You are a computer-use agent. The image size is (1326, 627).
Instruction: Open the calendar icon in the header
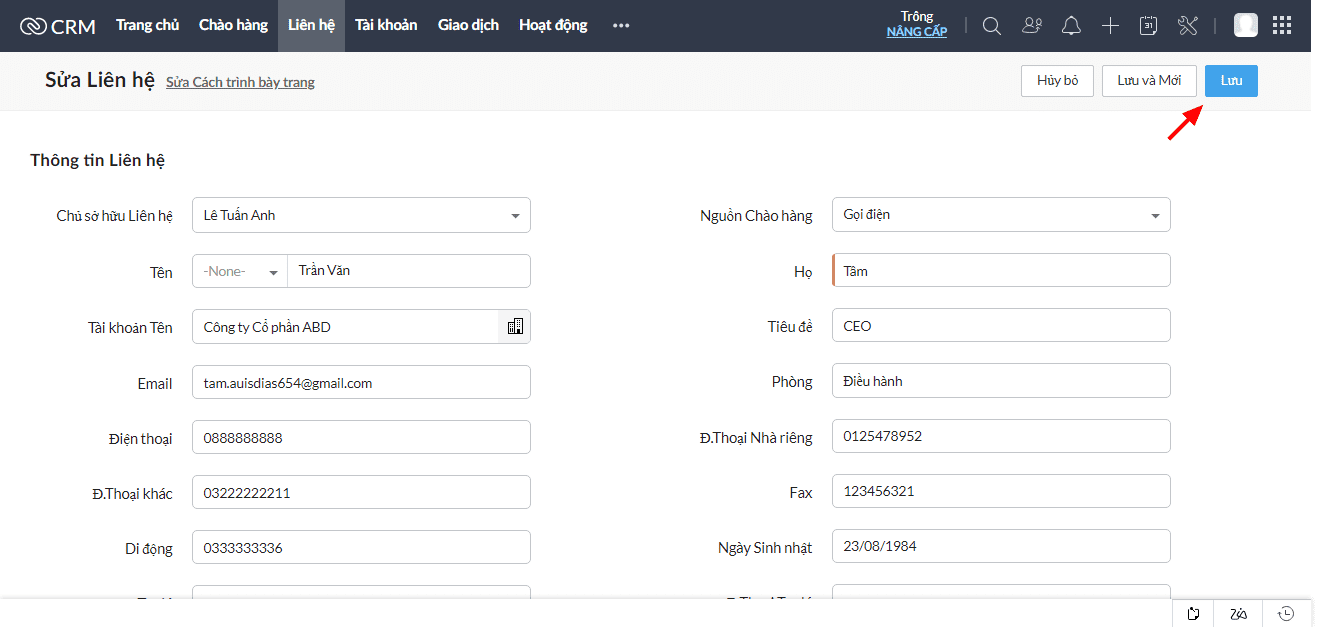[x=1149, y=26]
